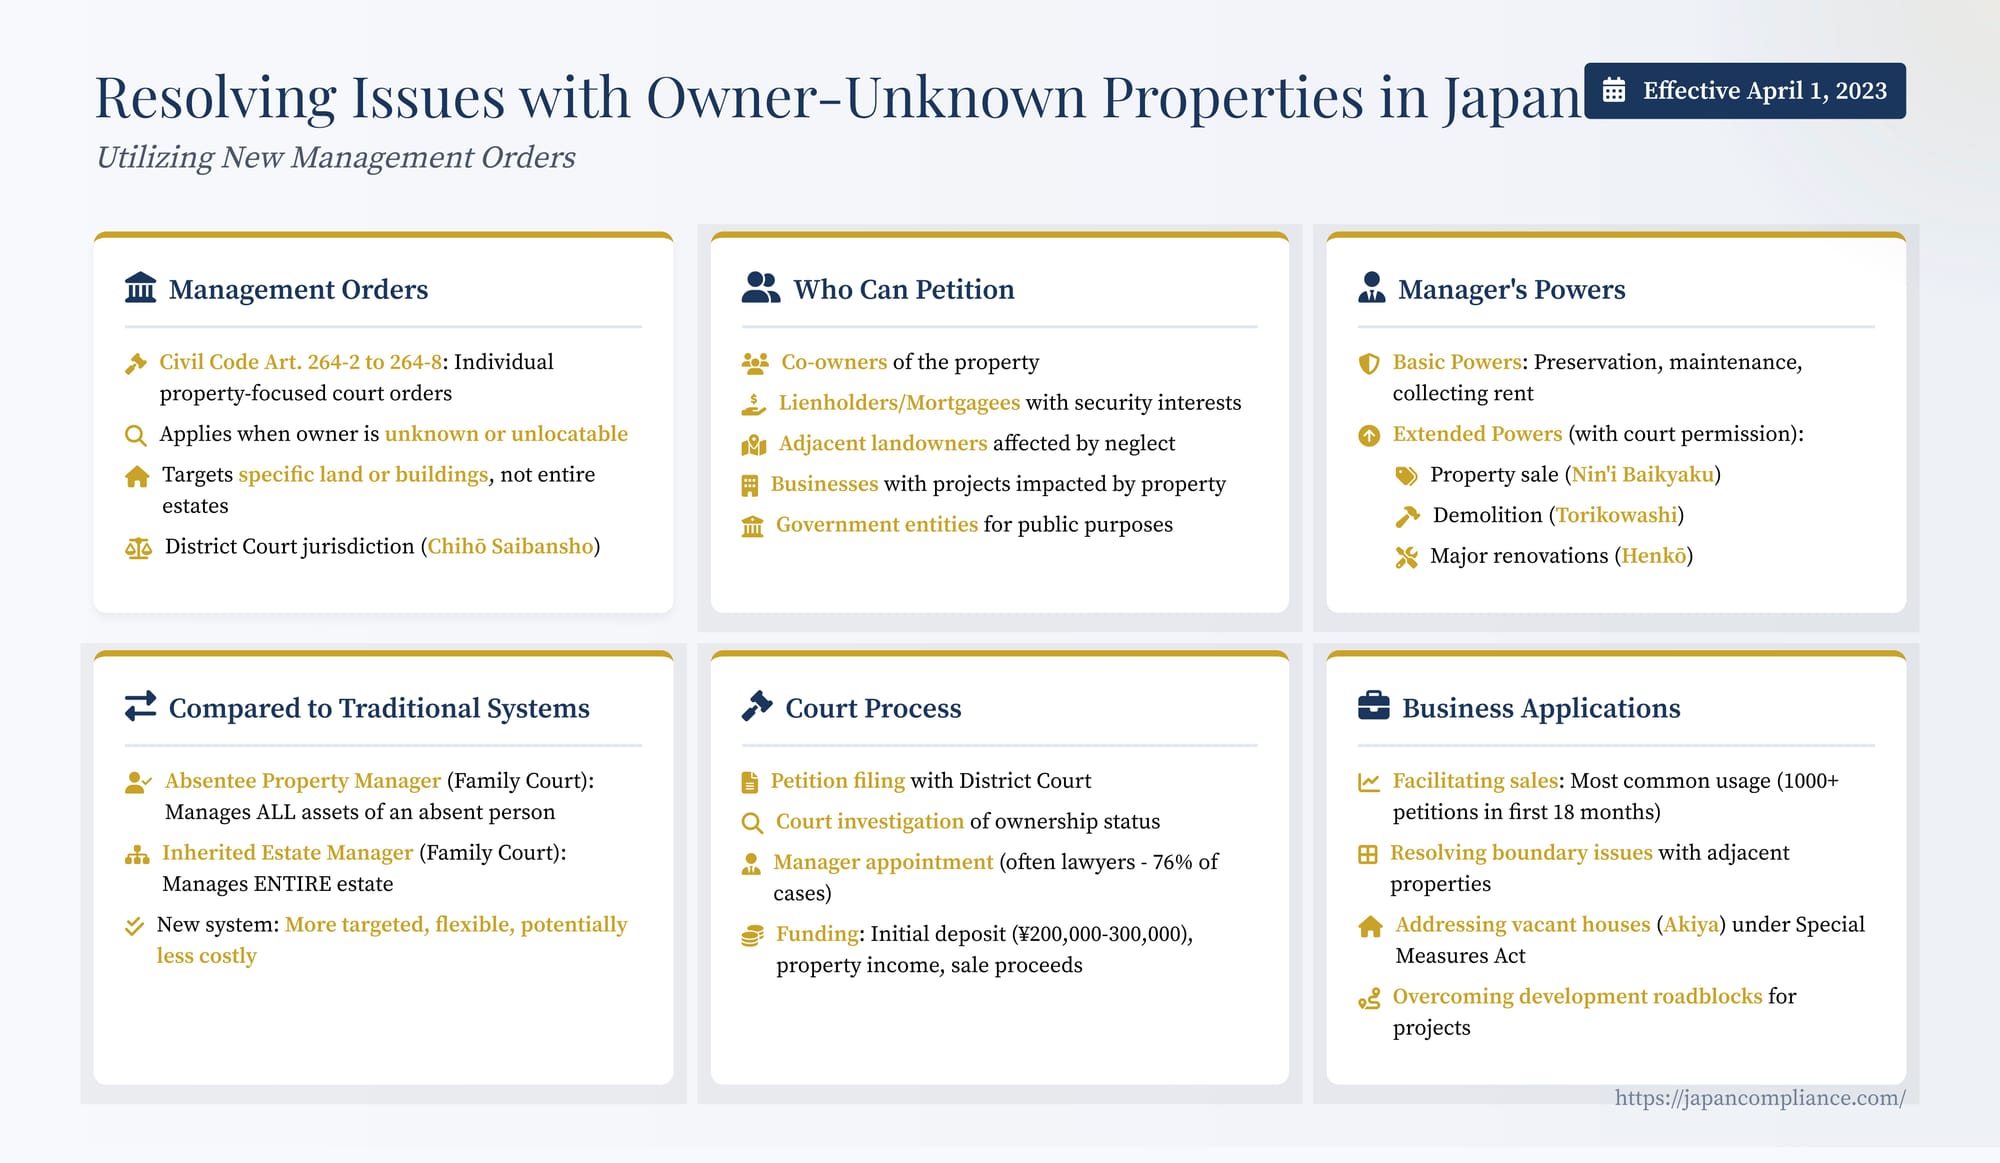Click the 'Business Applications' card heading

tap(1541, 708)
